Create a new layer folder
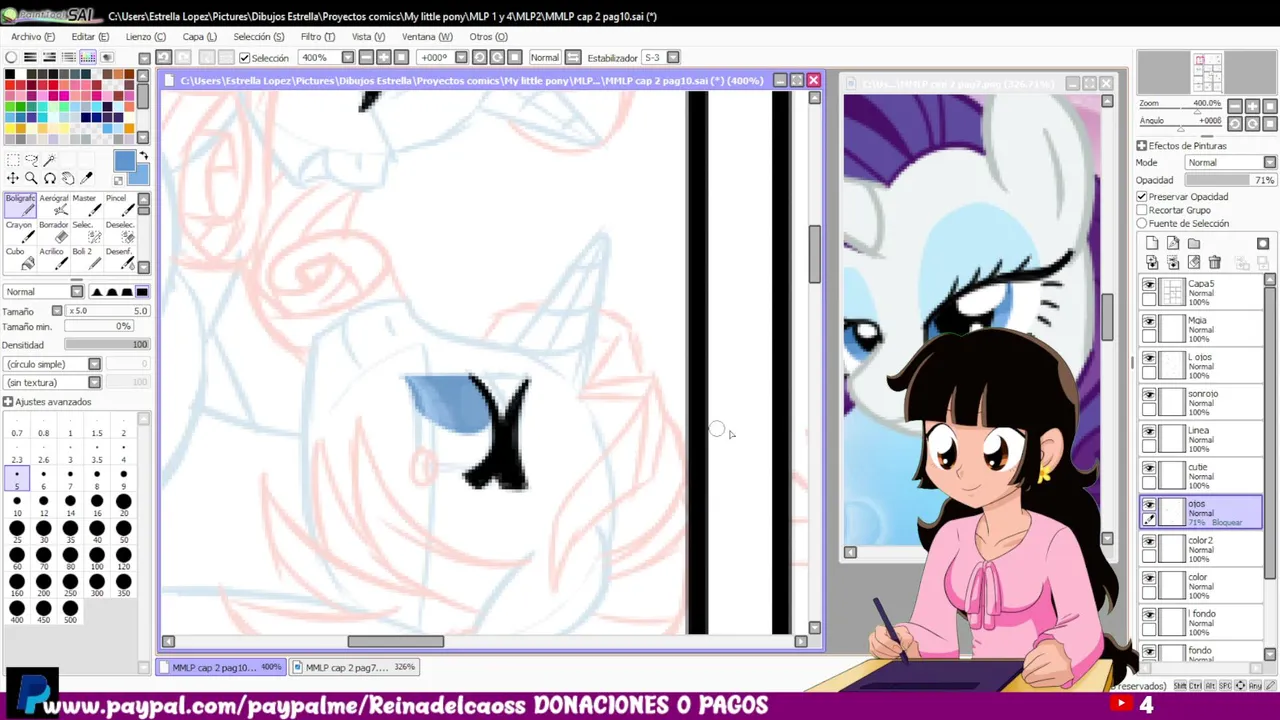Screen dimensions: 1280x720 [1194, 243]
